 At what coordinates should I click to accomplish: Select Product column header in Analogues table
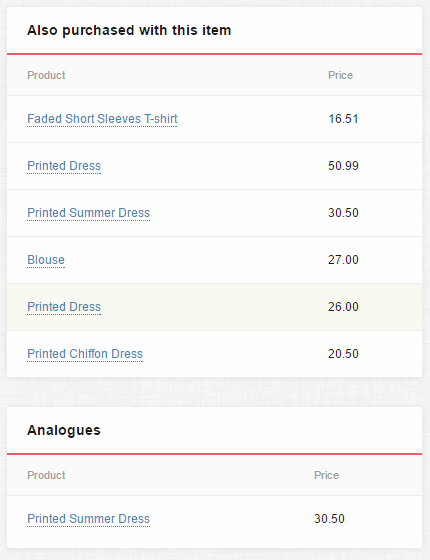pos(46,475)
